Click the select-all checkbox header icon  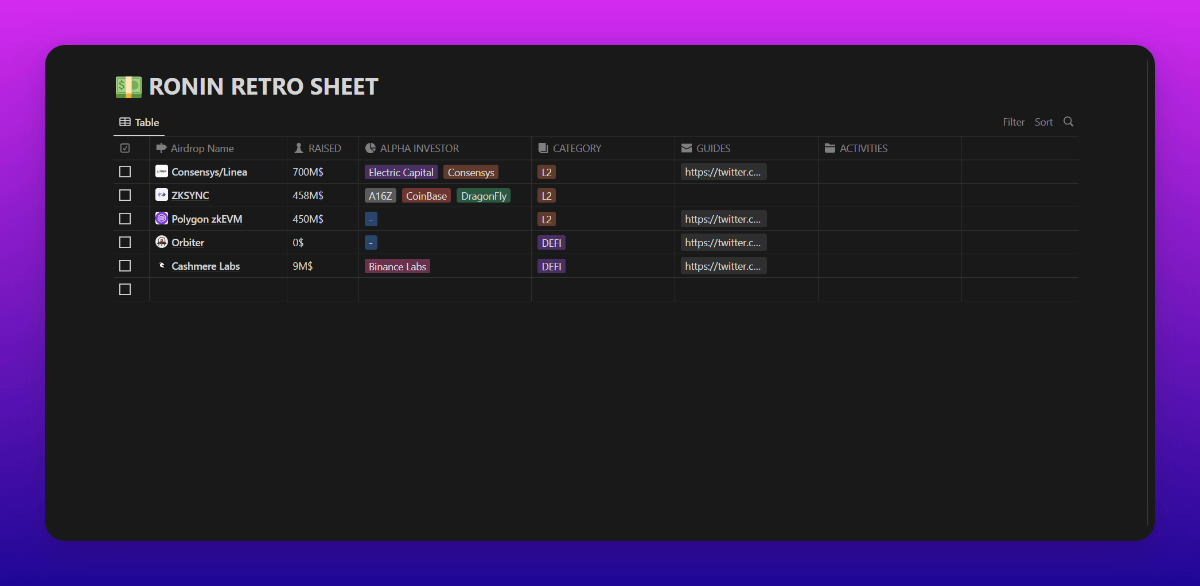point(125,148)
